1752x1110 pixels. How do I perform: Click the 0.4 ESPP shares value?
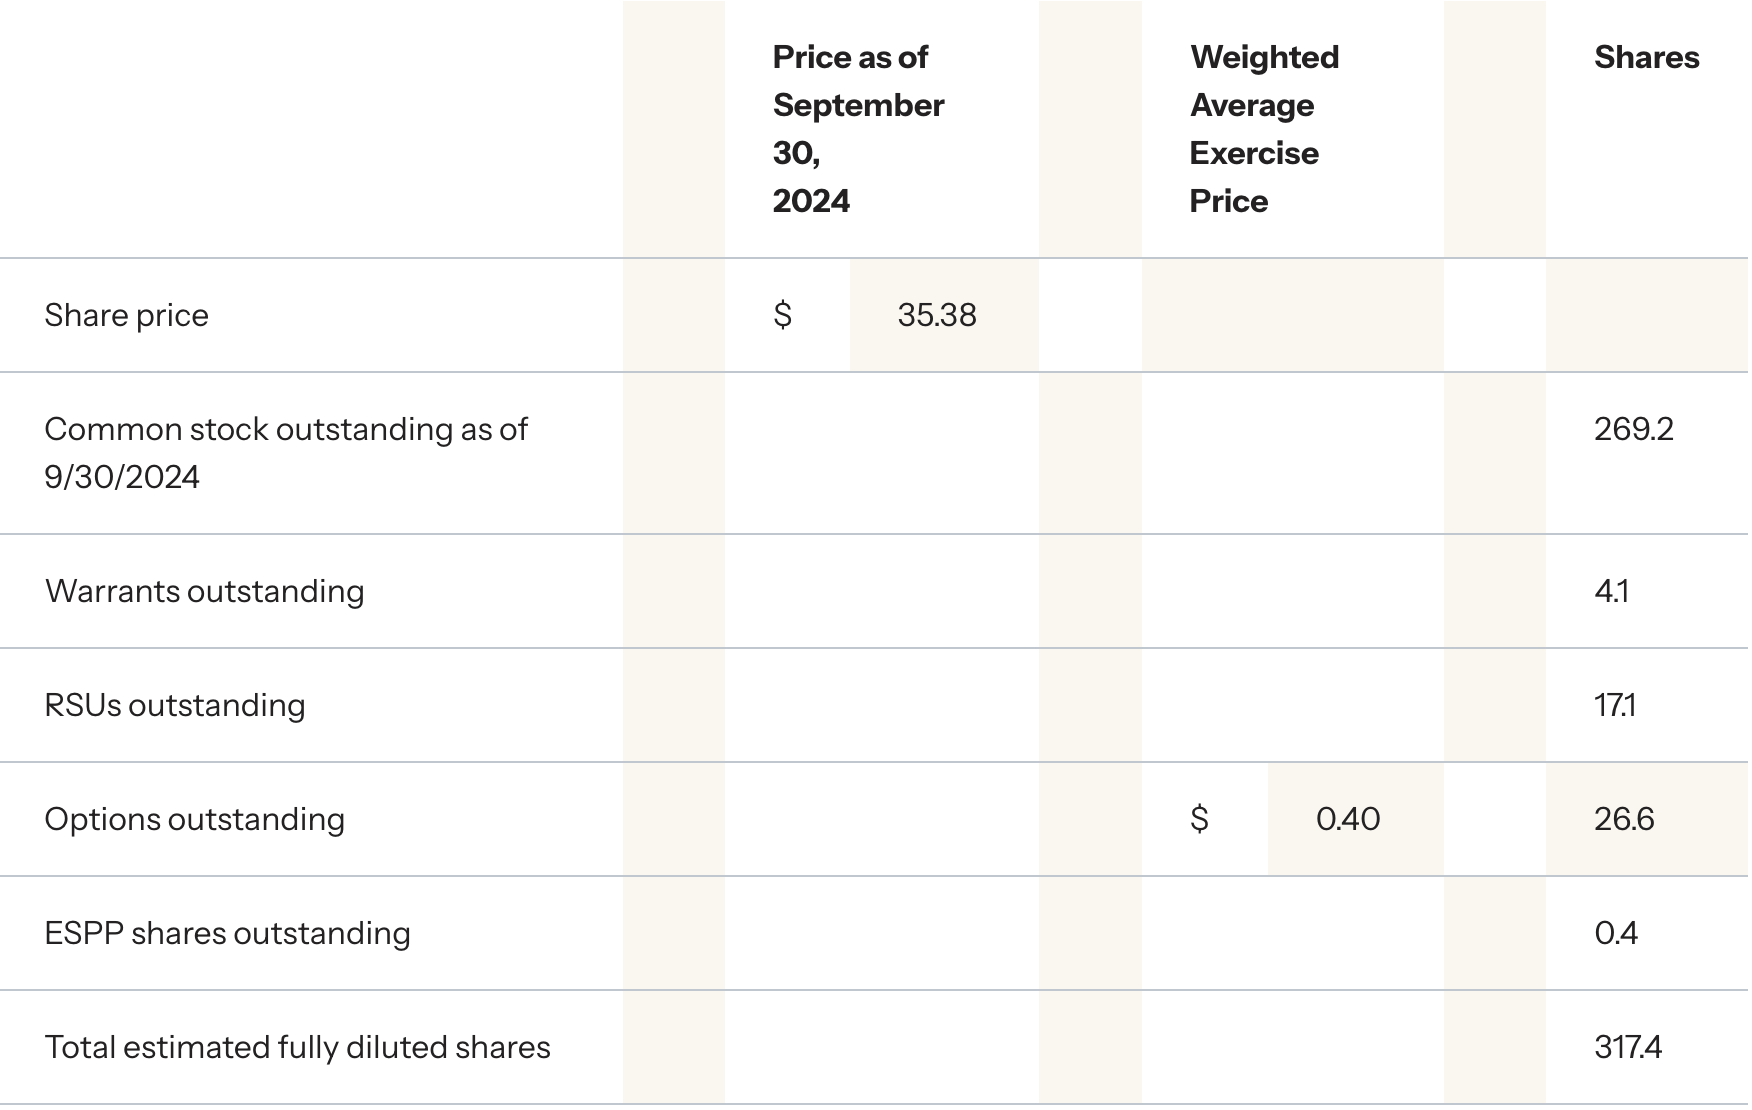[x=1616, y=933]
